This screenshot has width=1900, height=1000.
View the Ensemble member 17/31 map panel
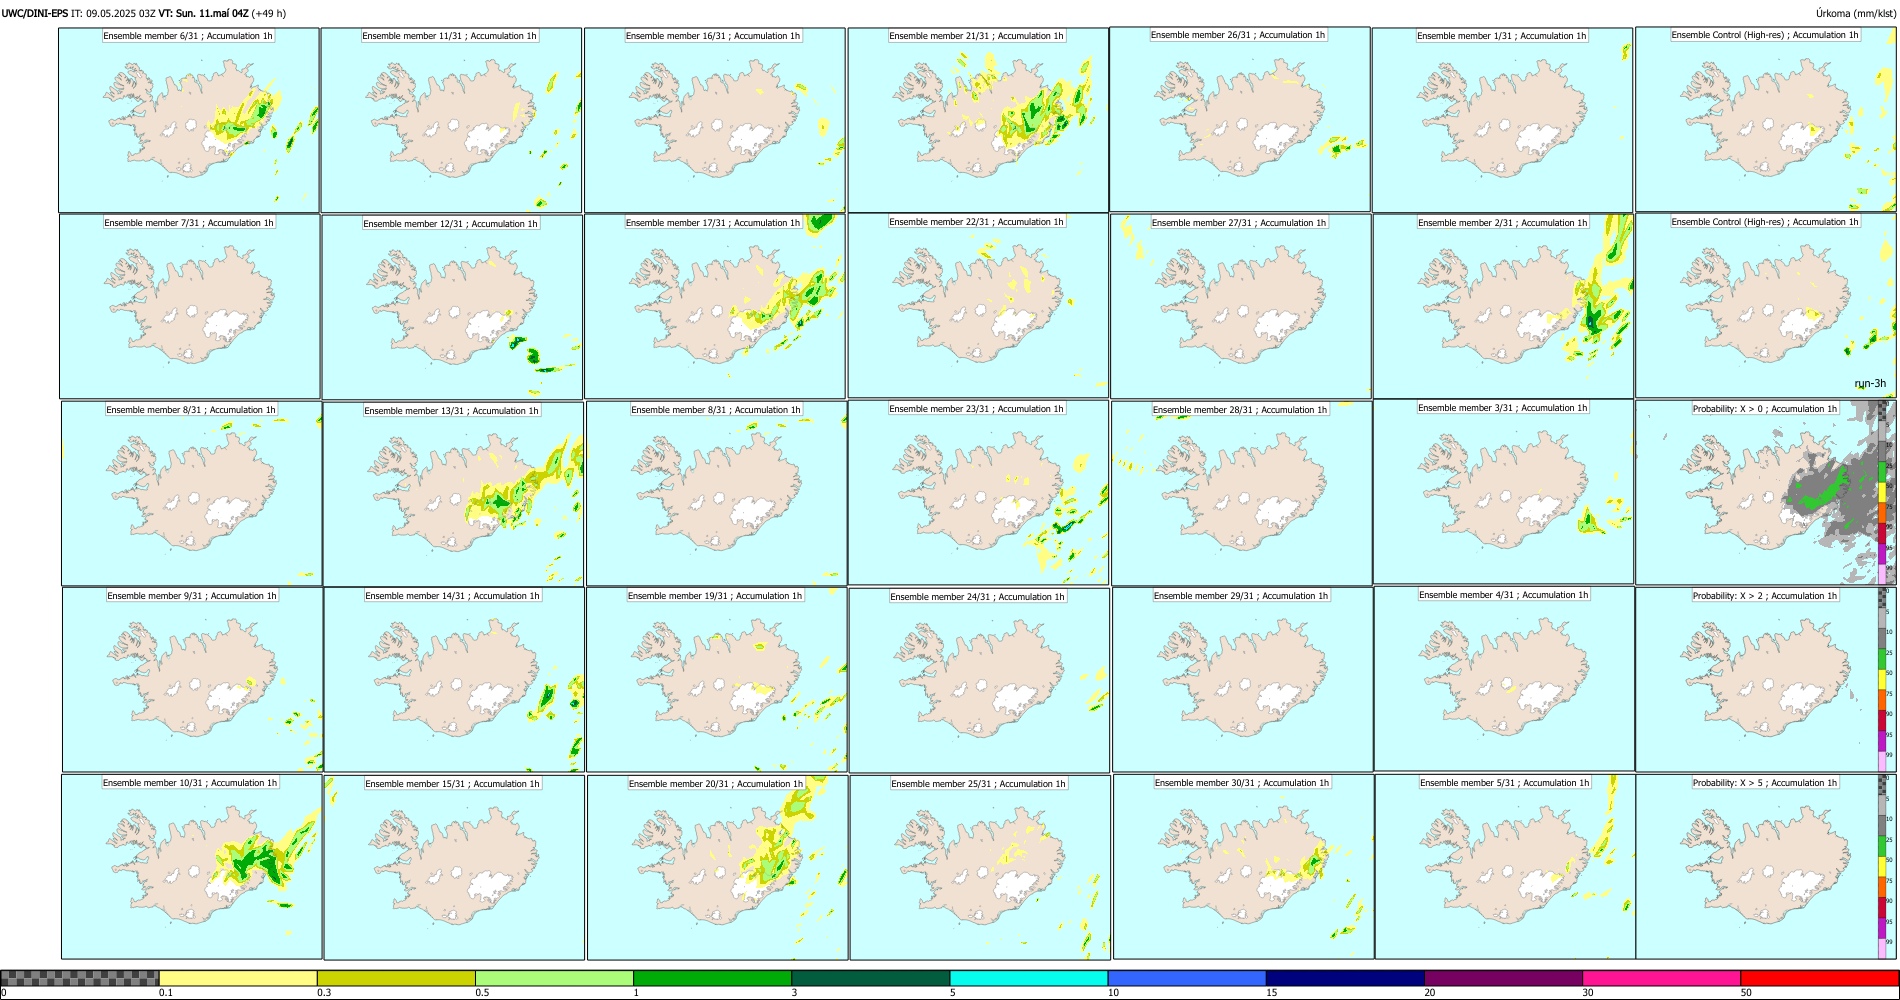(x=715, y=307)
